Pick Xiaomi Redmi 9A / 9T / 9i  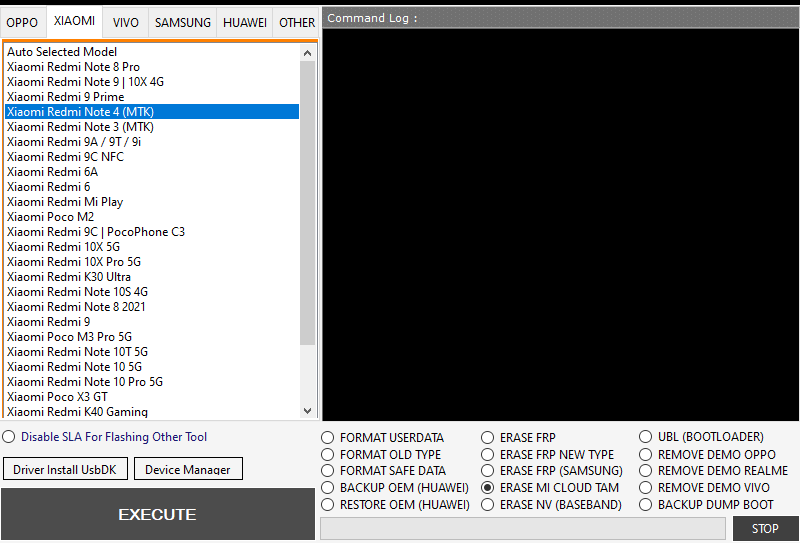click(x=152, y=141)
